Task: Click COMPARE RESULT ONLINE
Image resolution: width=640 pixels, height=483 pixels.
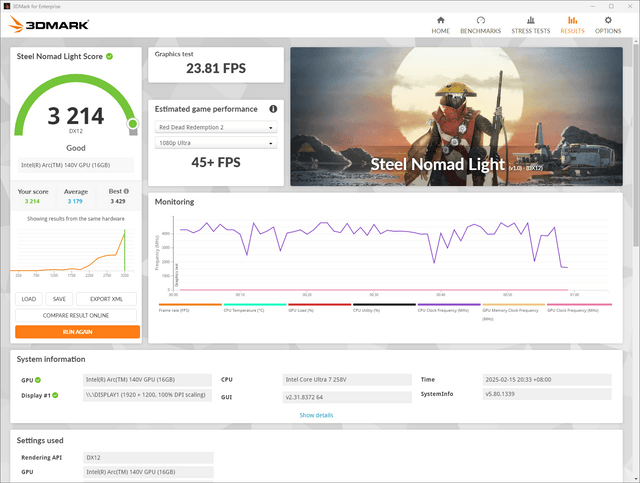Action: point(76,315)
